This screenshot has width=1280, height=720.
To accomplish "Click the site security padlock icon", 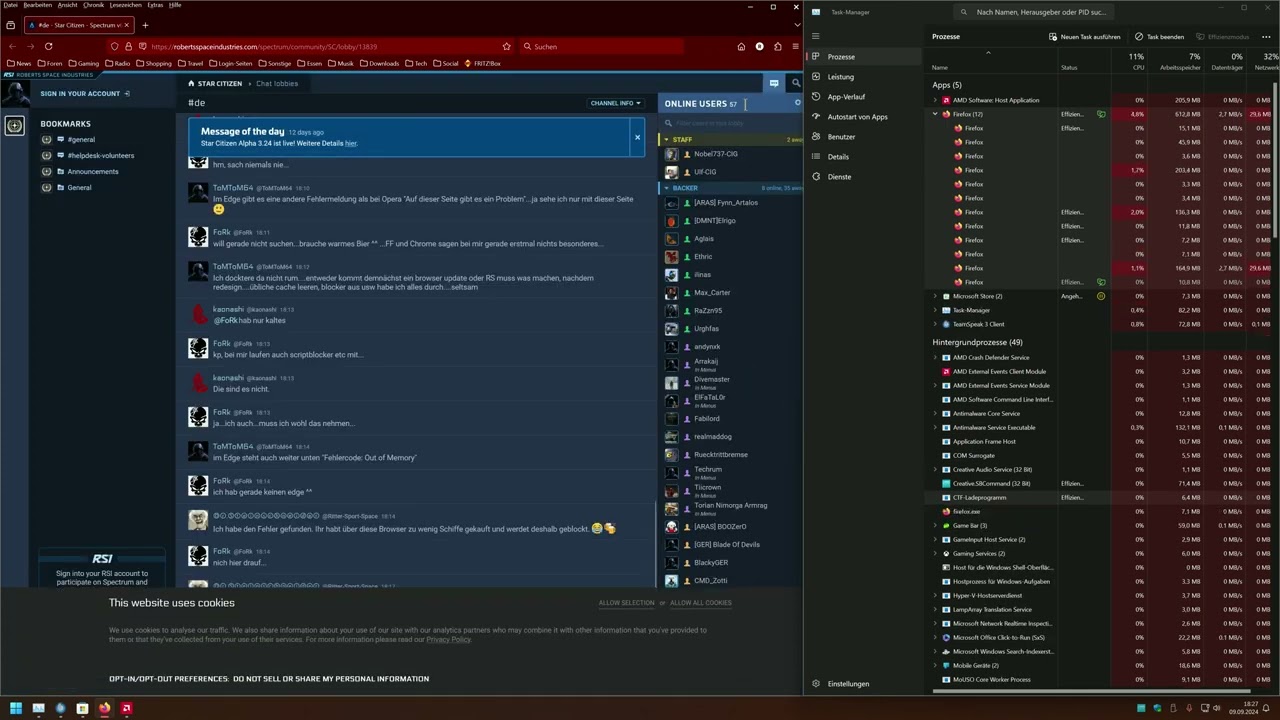I will 128,46.
